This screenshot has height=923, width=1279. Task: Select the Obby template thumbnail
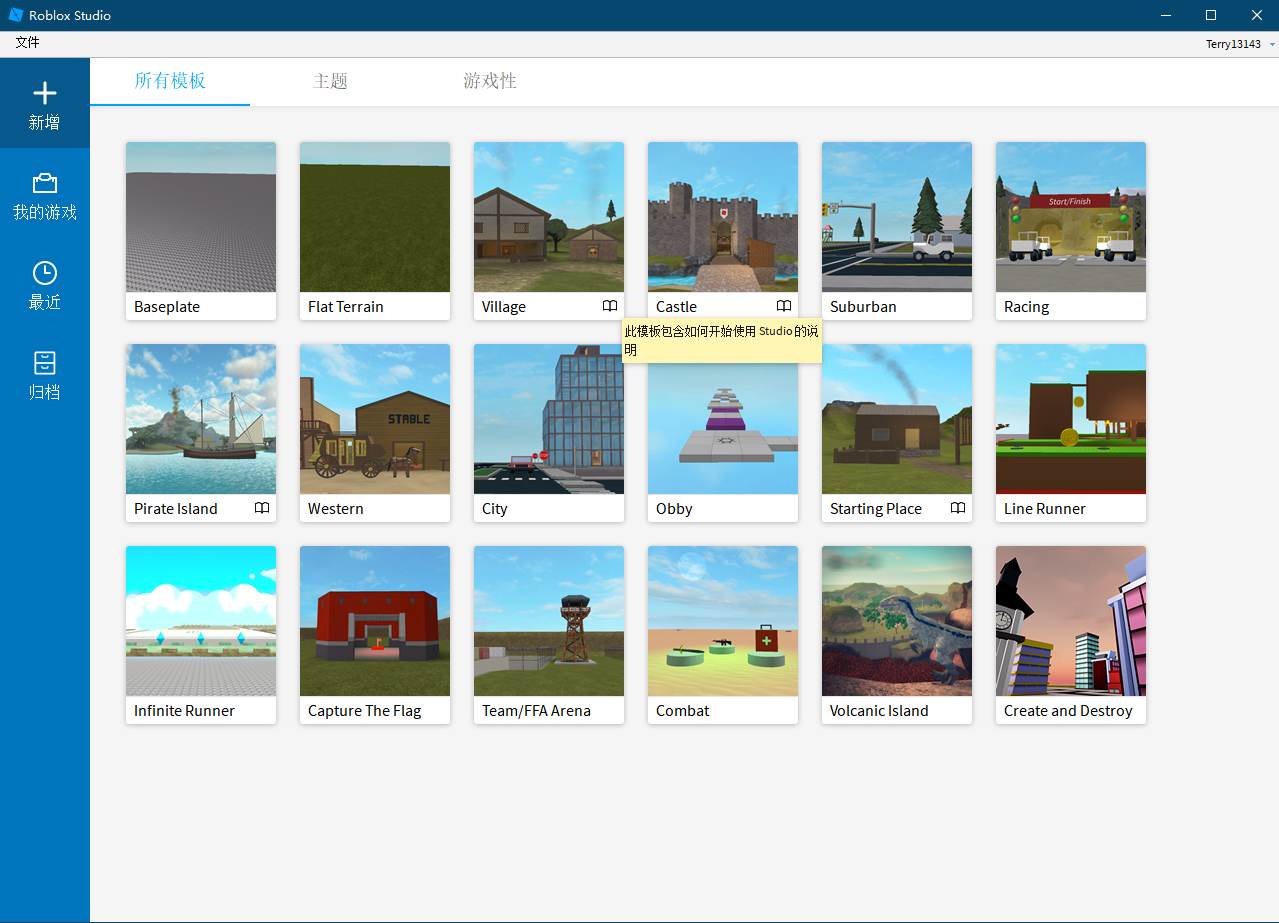click(723, 430)
